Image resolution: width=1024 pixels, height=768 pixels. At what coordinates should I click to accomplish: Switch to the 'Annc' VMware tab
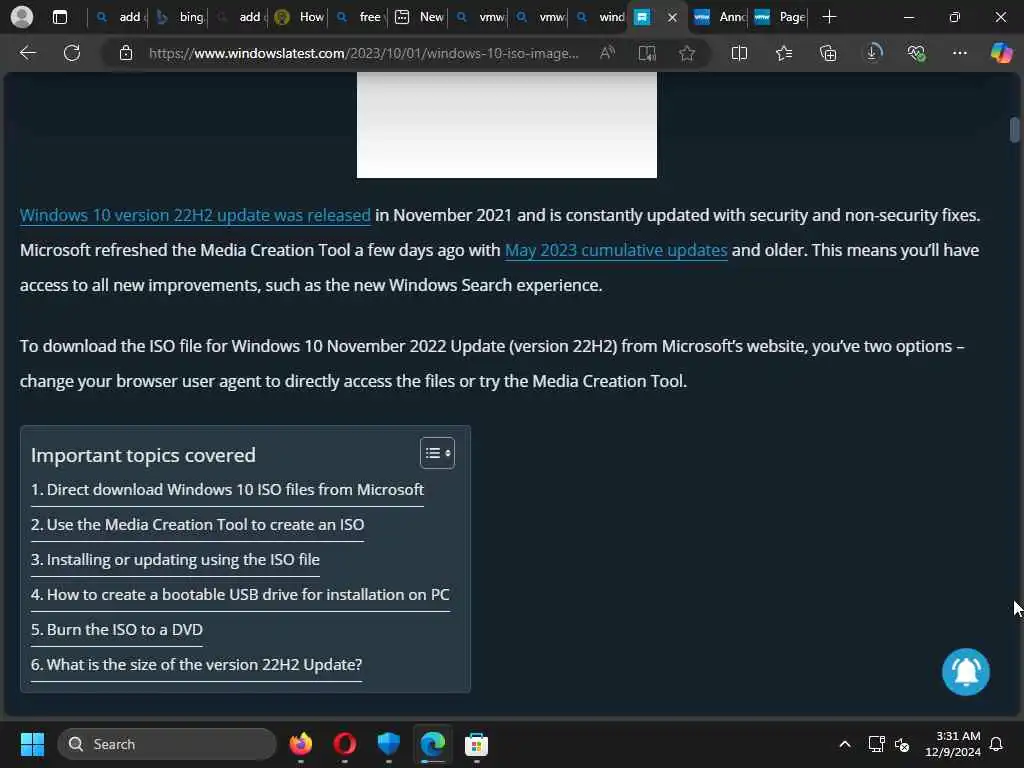[x=720, y=17]
